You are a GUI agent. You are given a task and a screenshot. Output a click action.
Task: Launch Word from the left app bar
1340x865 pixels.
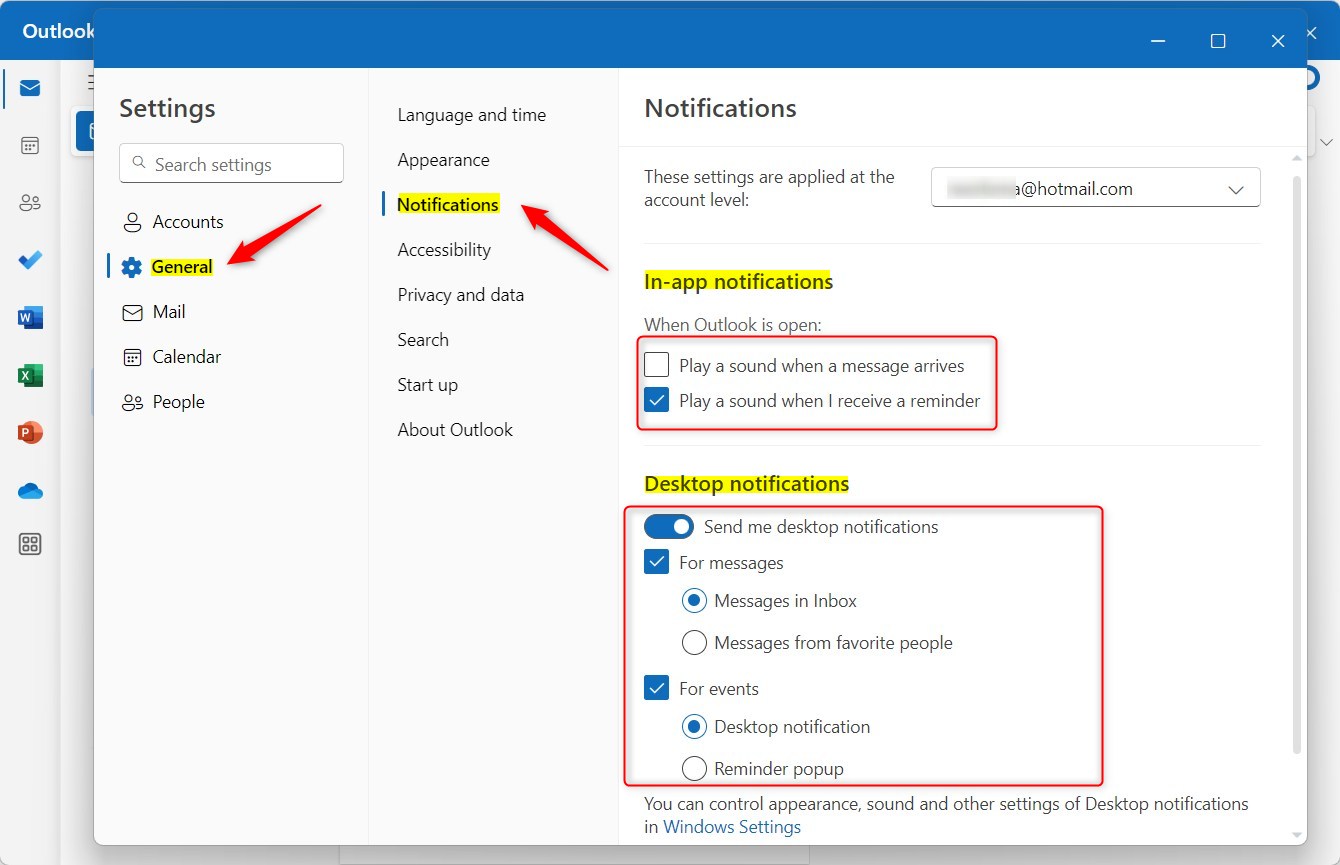click(29, 317)
